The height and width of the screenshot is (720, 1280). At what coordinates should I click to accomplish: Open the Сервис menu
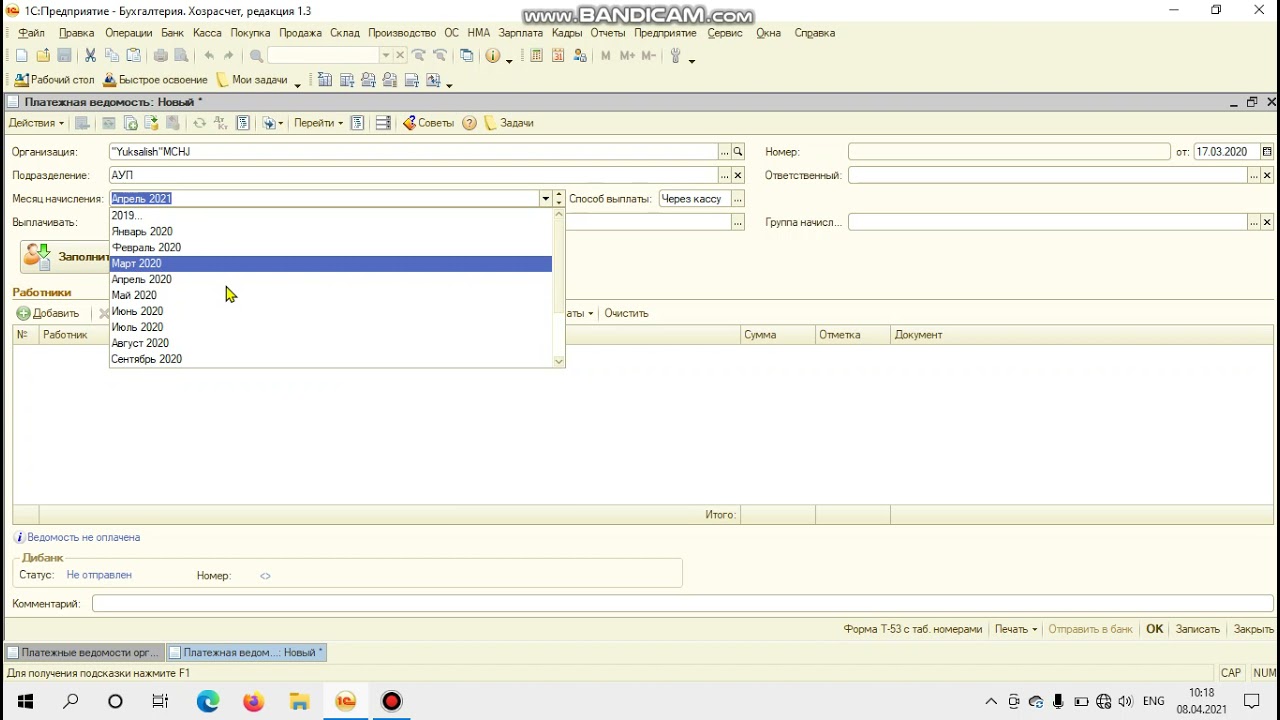tap(725, 33)
